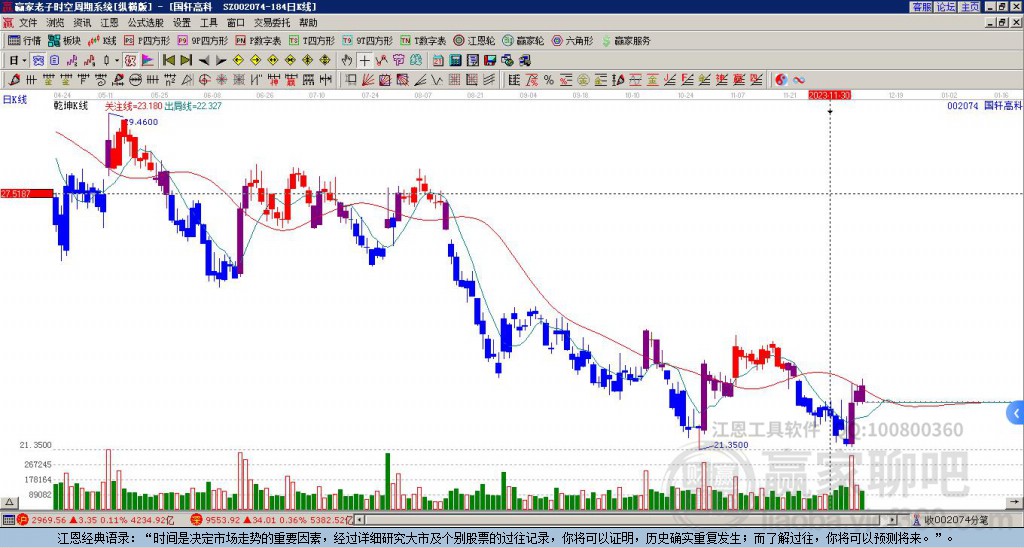Image resolution: width=1024 pixels, height=548 pixels.
Task: Click the black right arrow icon
Action: (221, 61)
